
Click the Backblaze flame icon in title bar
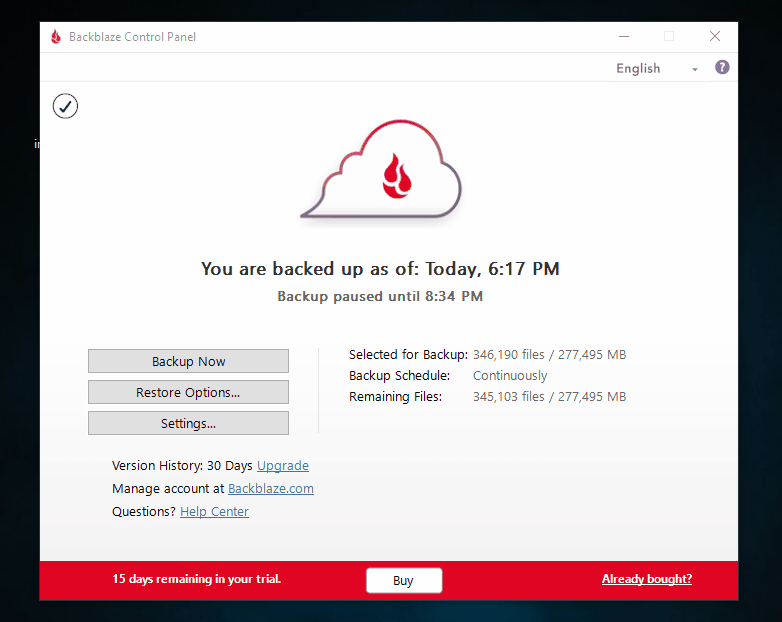point(56,36)
